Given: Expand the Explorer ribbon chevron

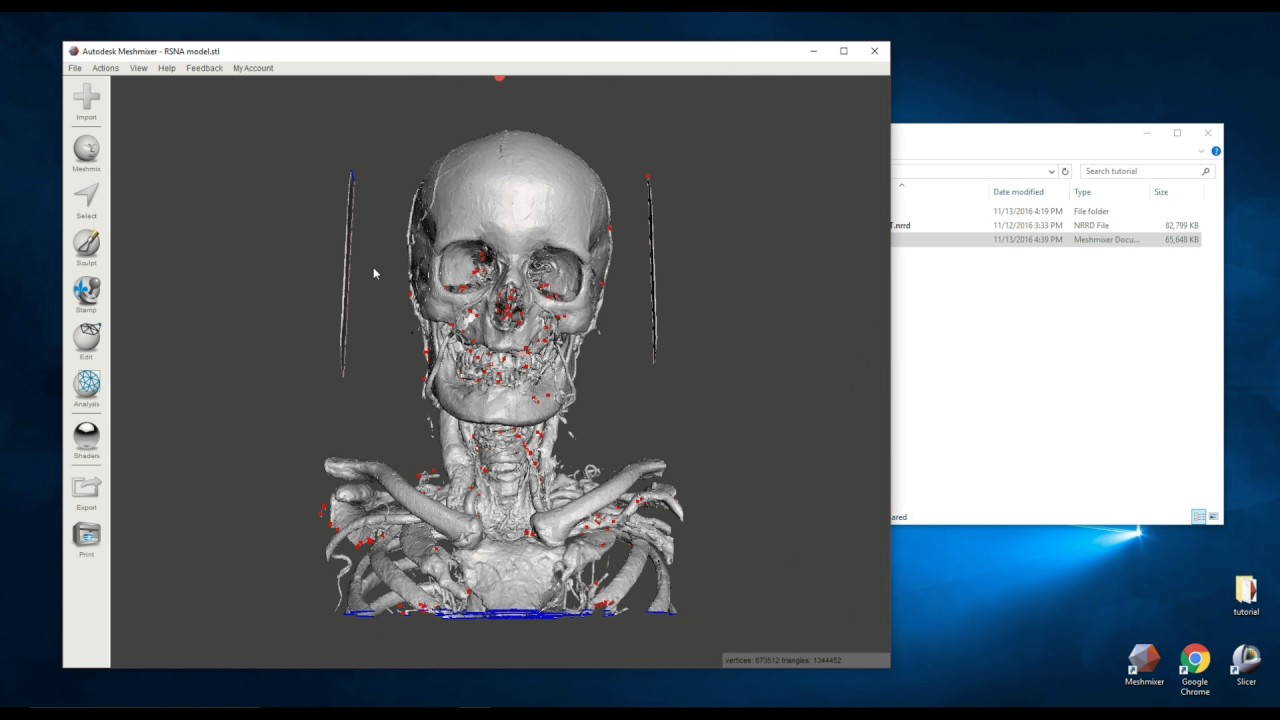Looking at the screenshot, I should pos(1201,151).
